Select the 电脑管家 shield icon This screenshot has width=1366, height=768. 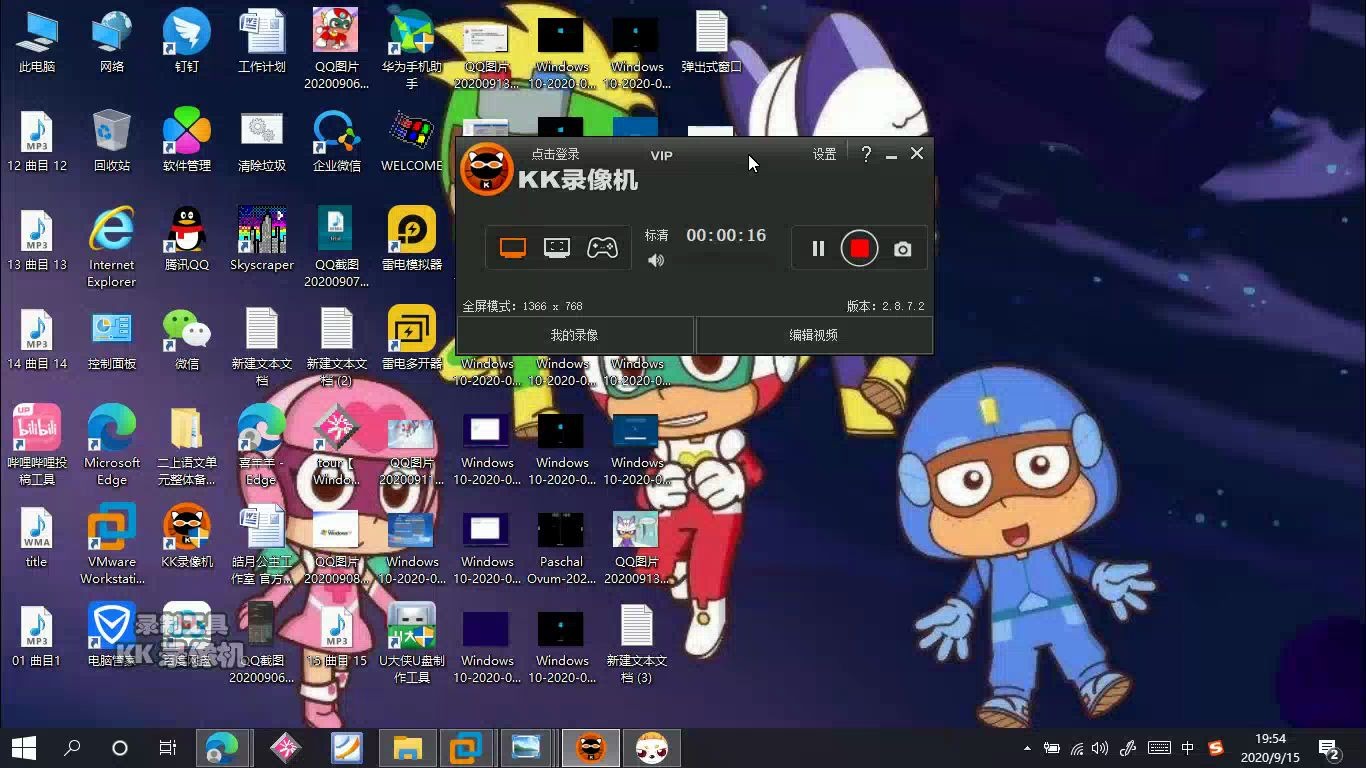[112, 635]
